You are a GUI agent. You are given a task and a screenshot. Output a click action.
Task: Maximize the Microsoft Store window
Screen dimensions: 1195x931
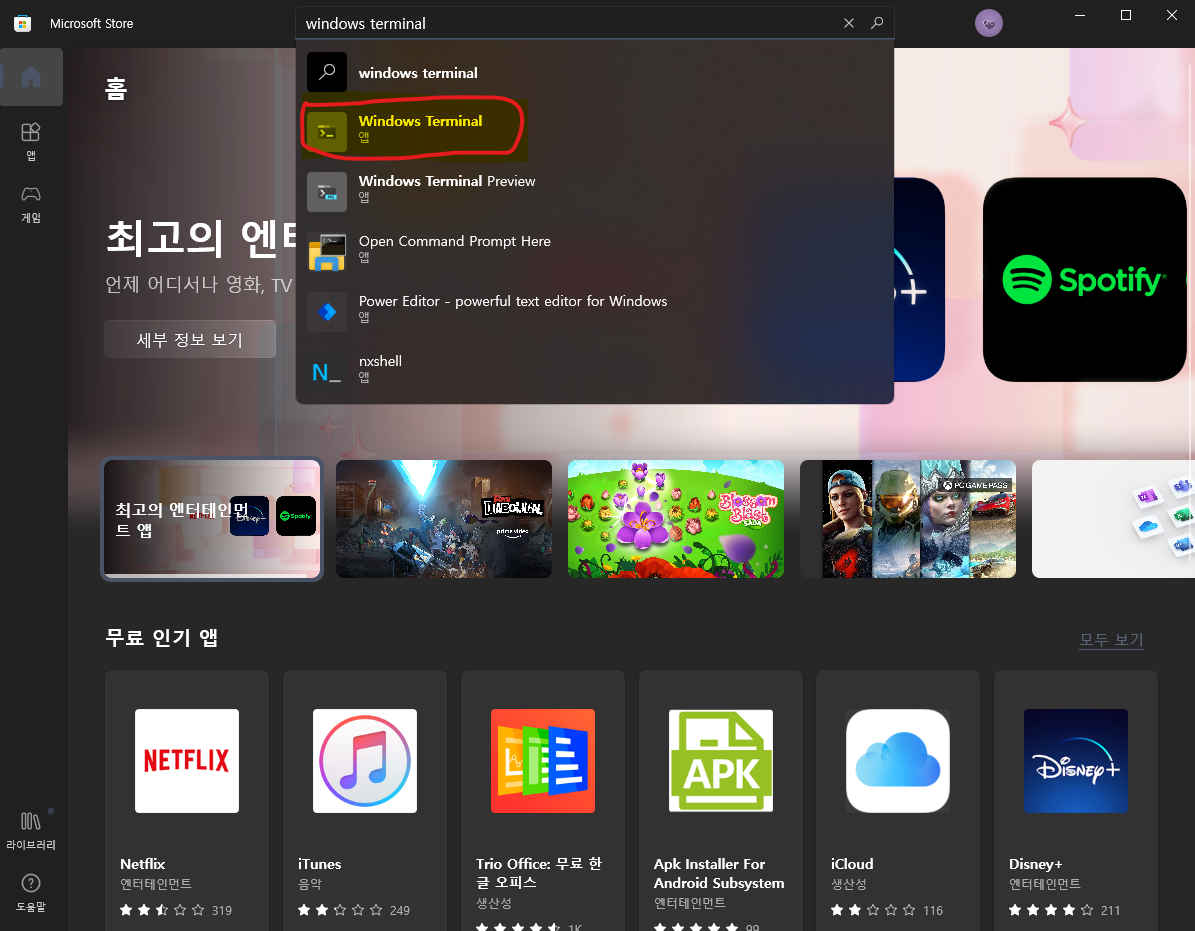click(x=1126, y=16)
